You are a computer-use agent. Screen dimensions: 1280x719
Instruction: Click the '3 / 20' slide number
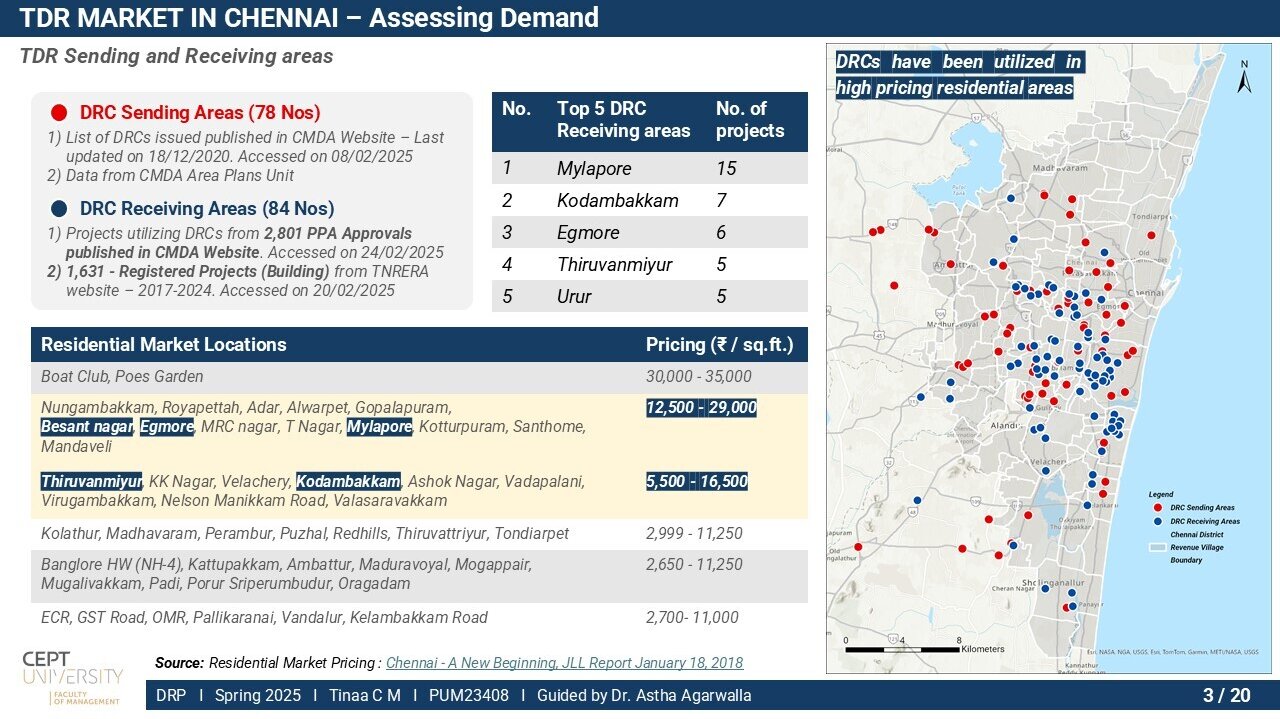pos(1226,695)
